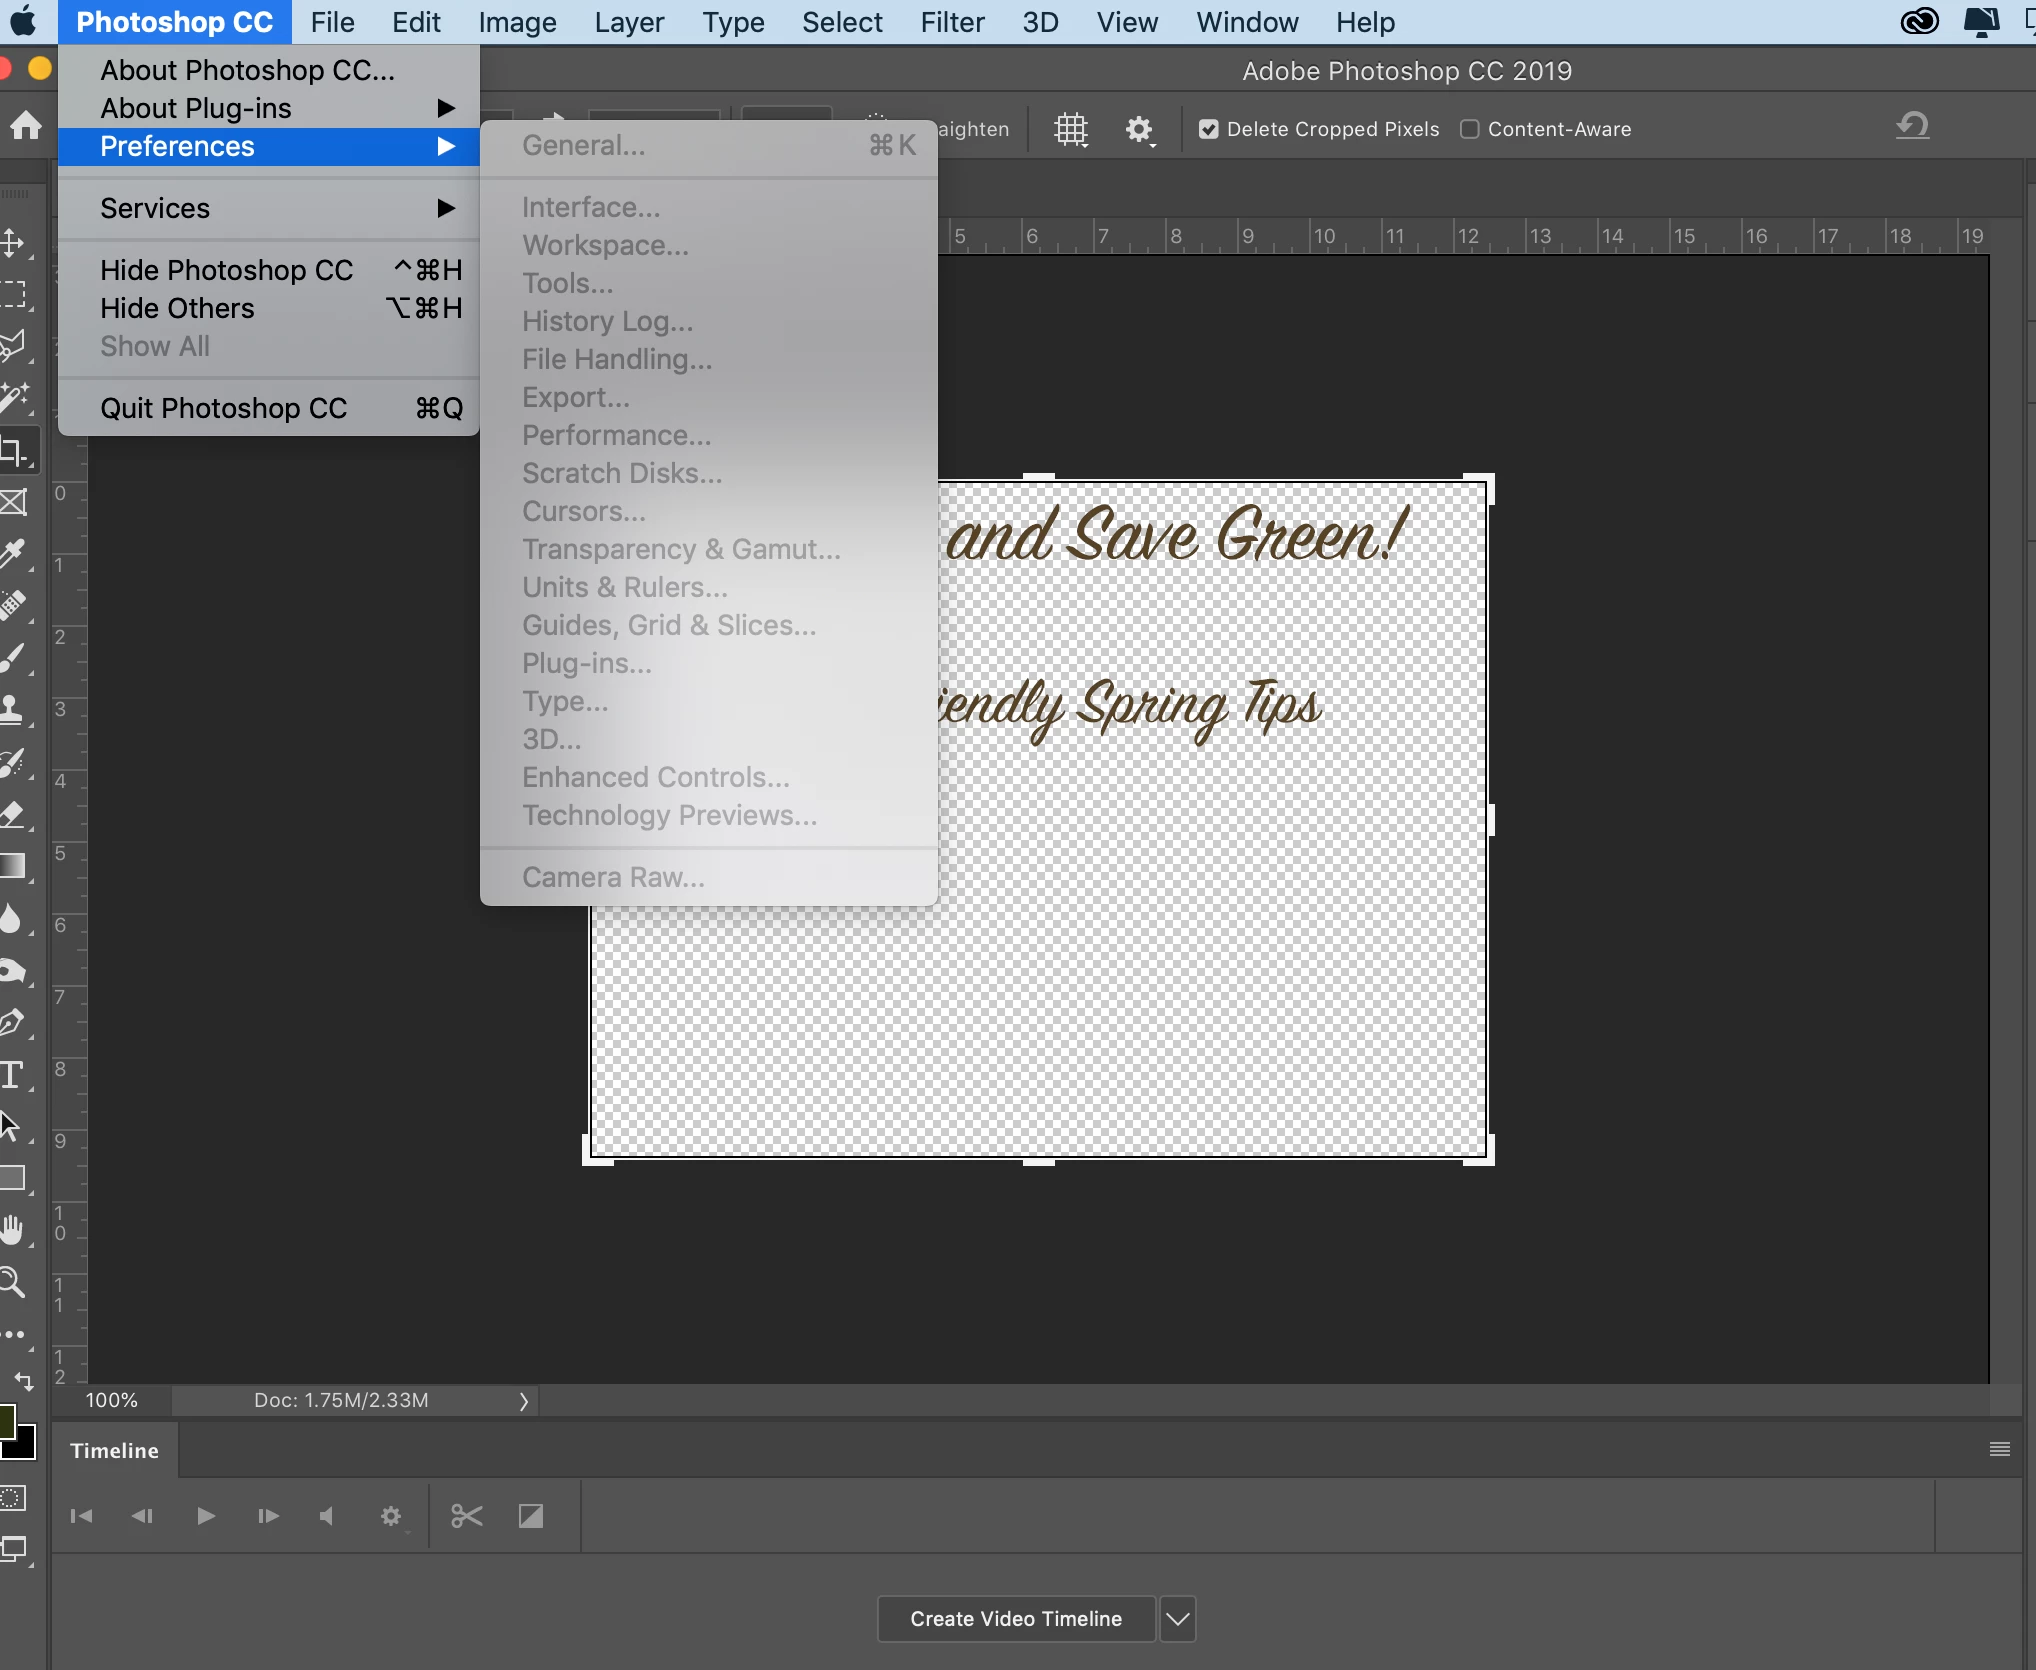
Task: Mute timeline audio playback speaker
Action: click(327, 1516)
